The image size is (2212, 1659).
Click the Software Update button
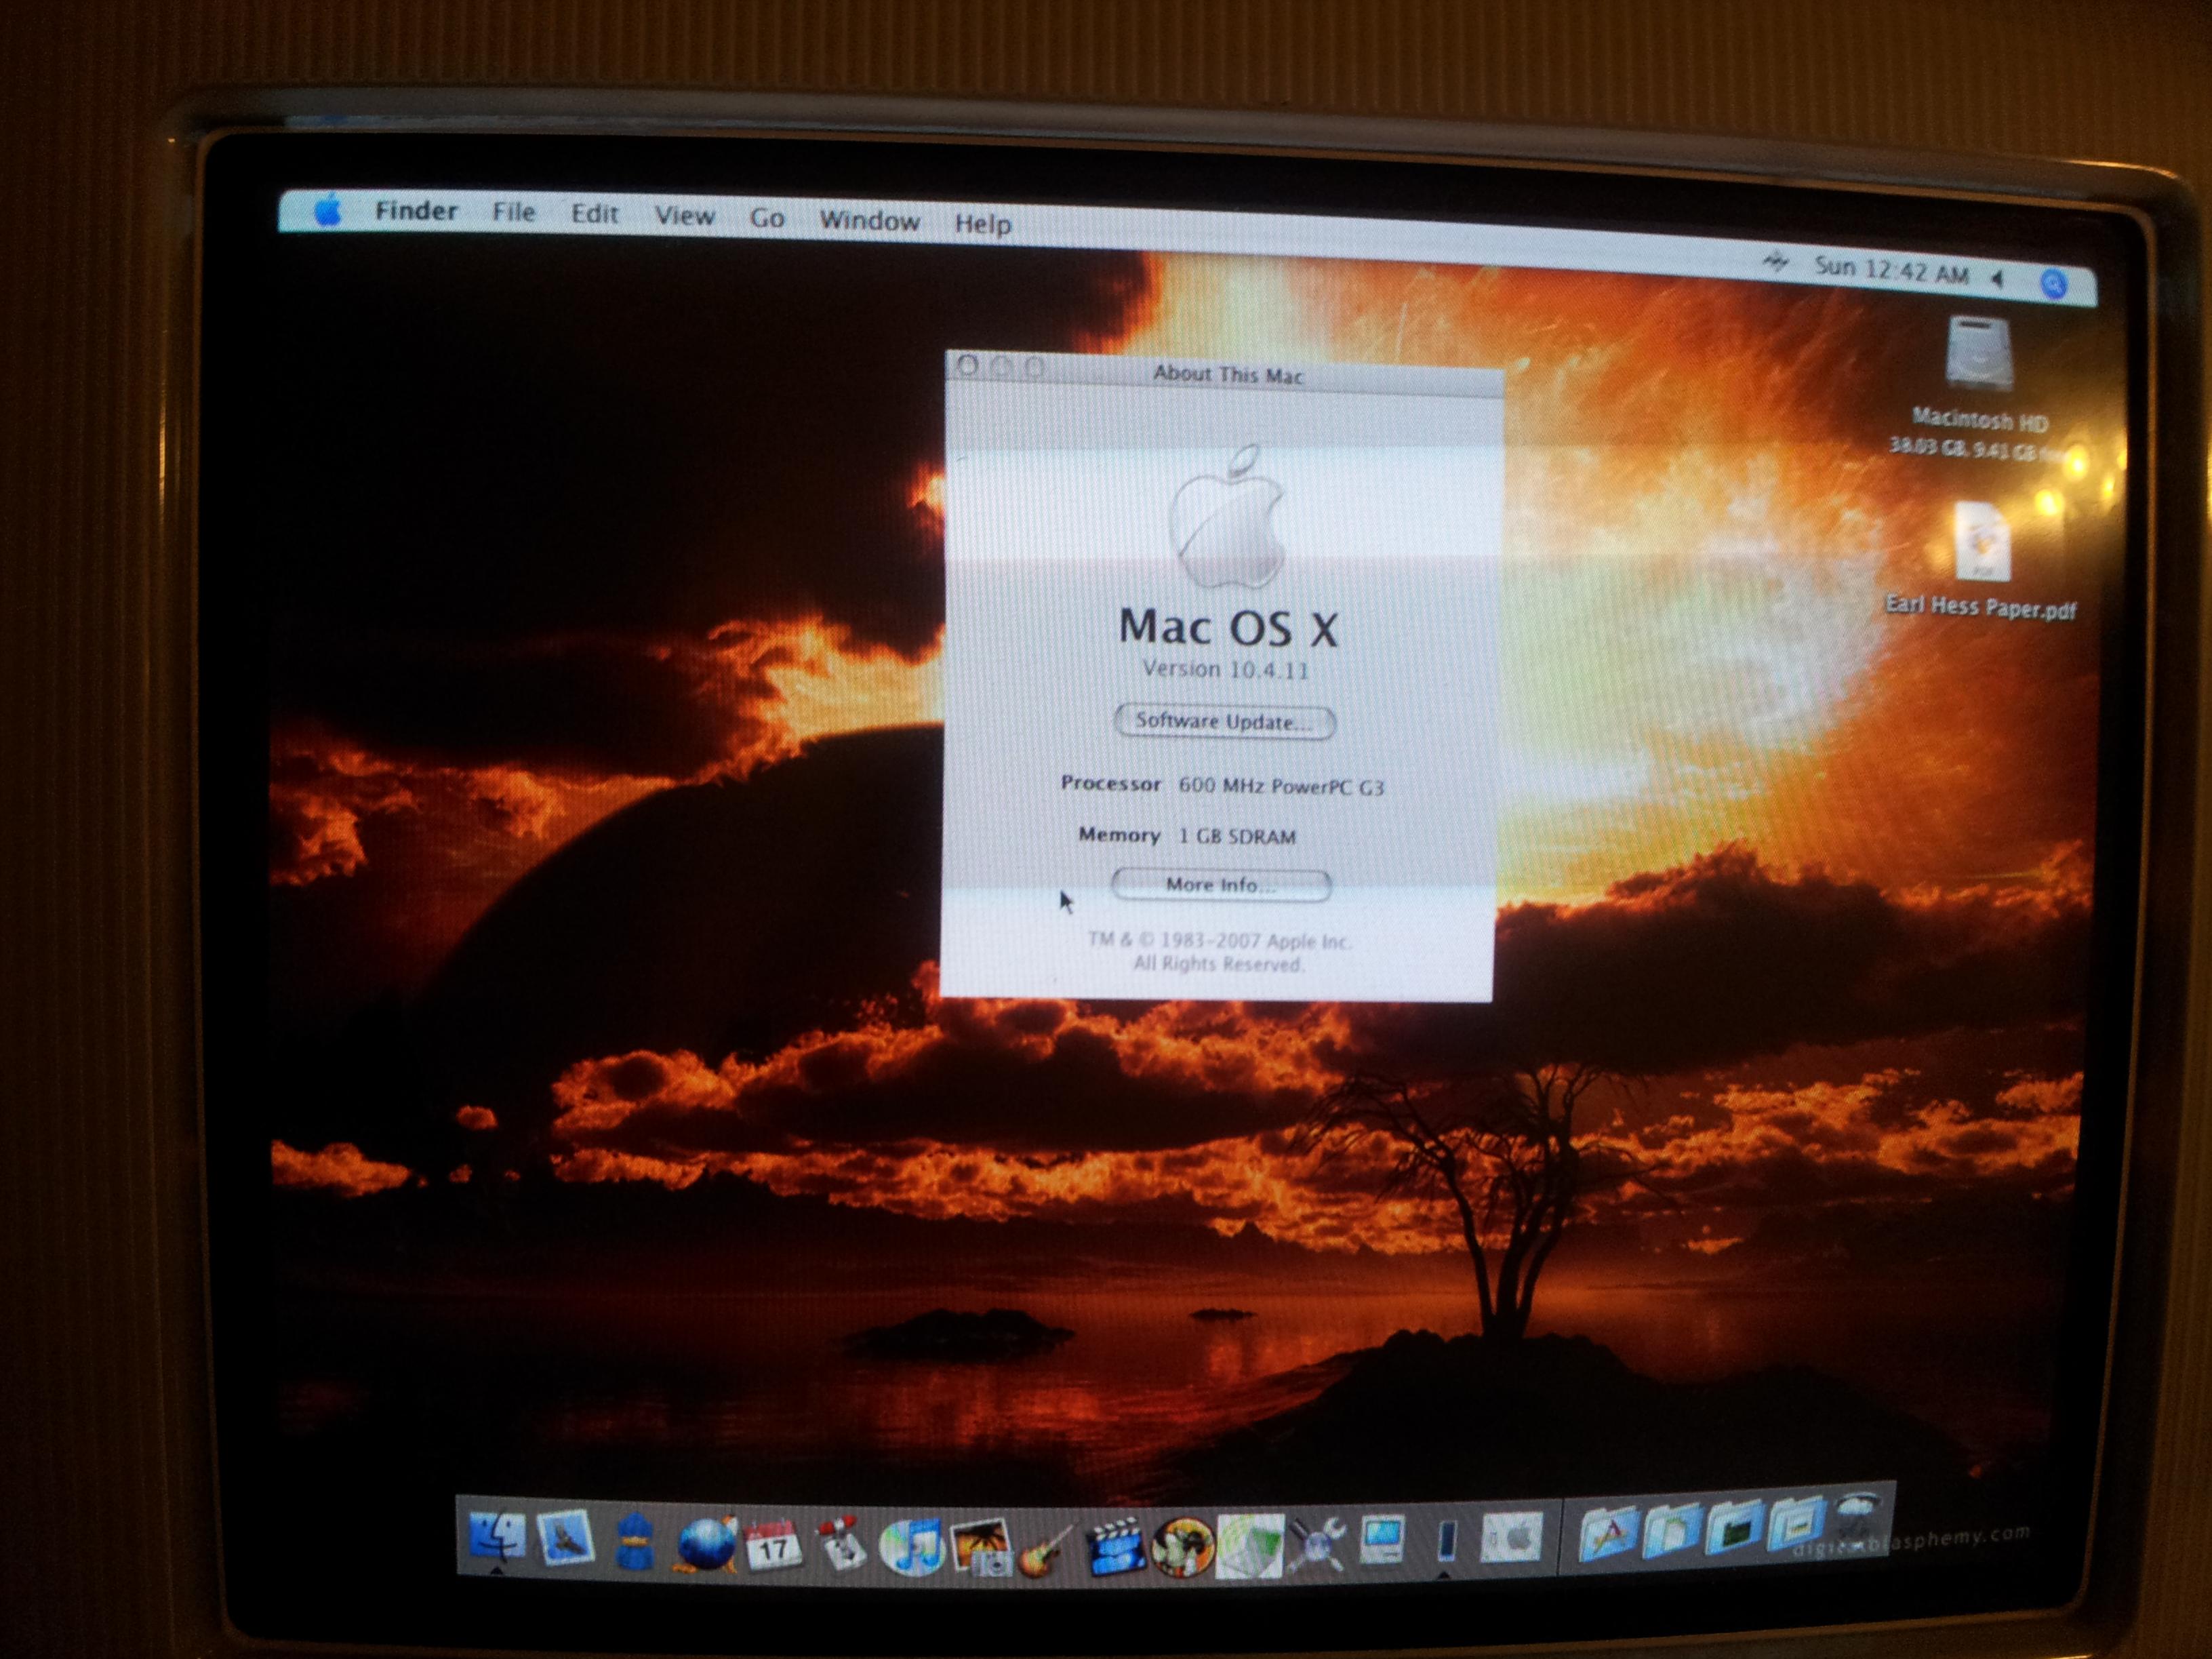click(x=1224, y=722)
